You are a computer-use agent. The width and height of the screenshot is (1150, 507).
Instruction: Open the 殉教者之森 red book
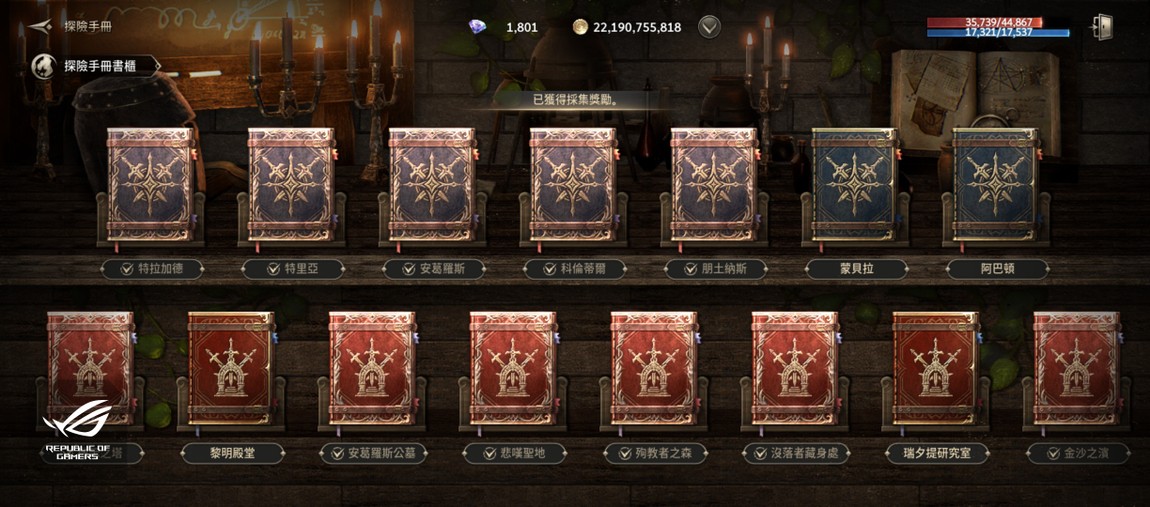pyautogui.click(x=654, y=368)
